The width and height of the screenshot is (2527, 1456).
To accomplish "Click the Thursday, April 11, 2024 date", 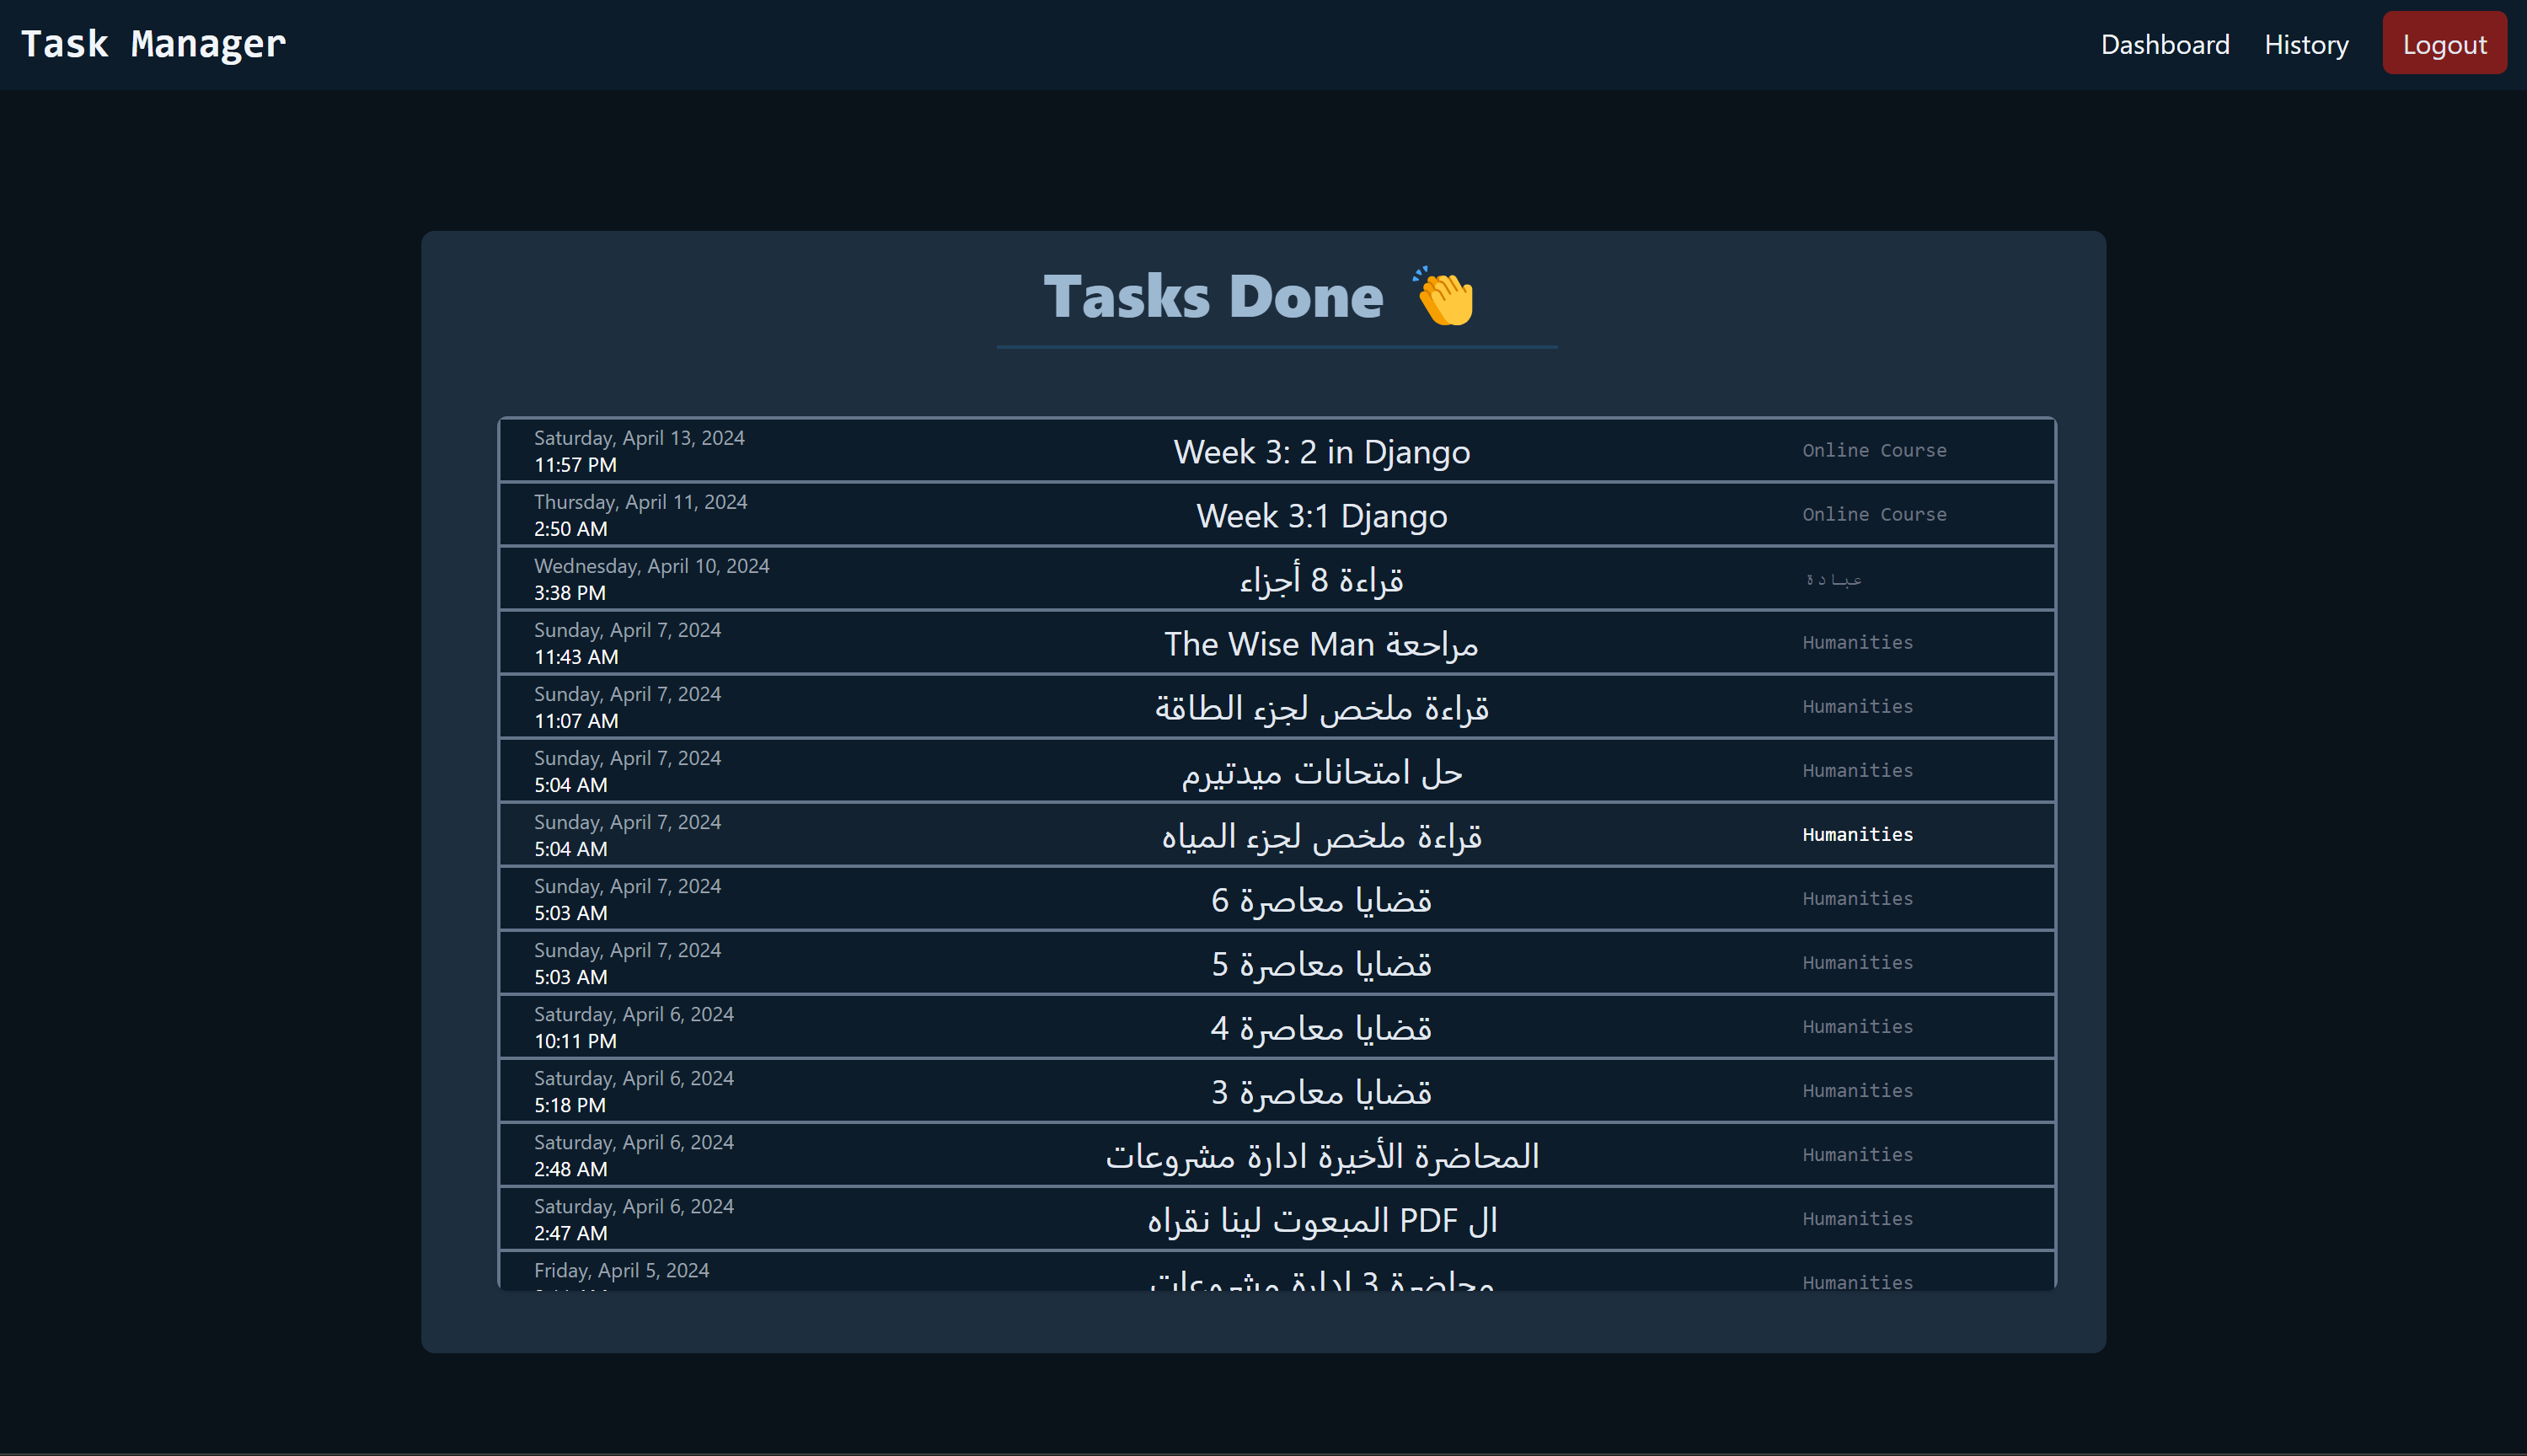I will click(x=640, y=502).
